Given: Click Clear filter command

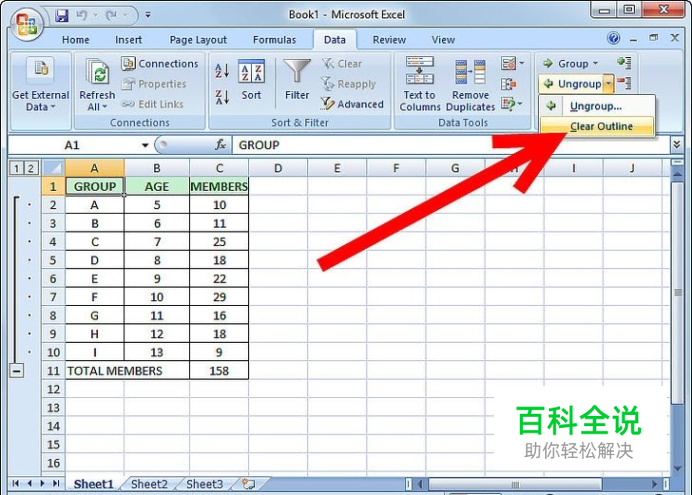Looking at the screenshot, I should pyautogui.click(x=342, y=64).
